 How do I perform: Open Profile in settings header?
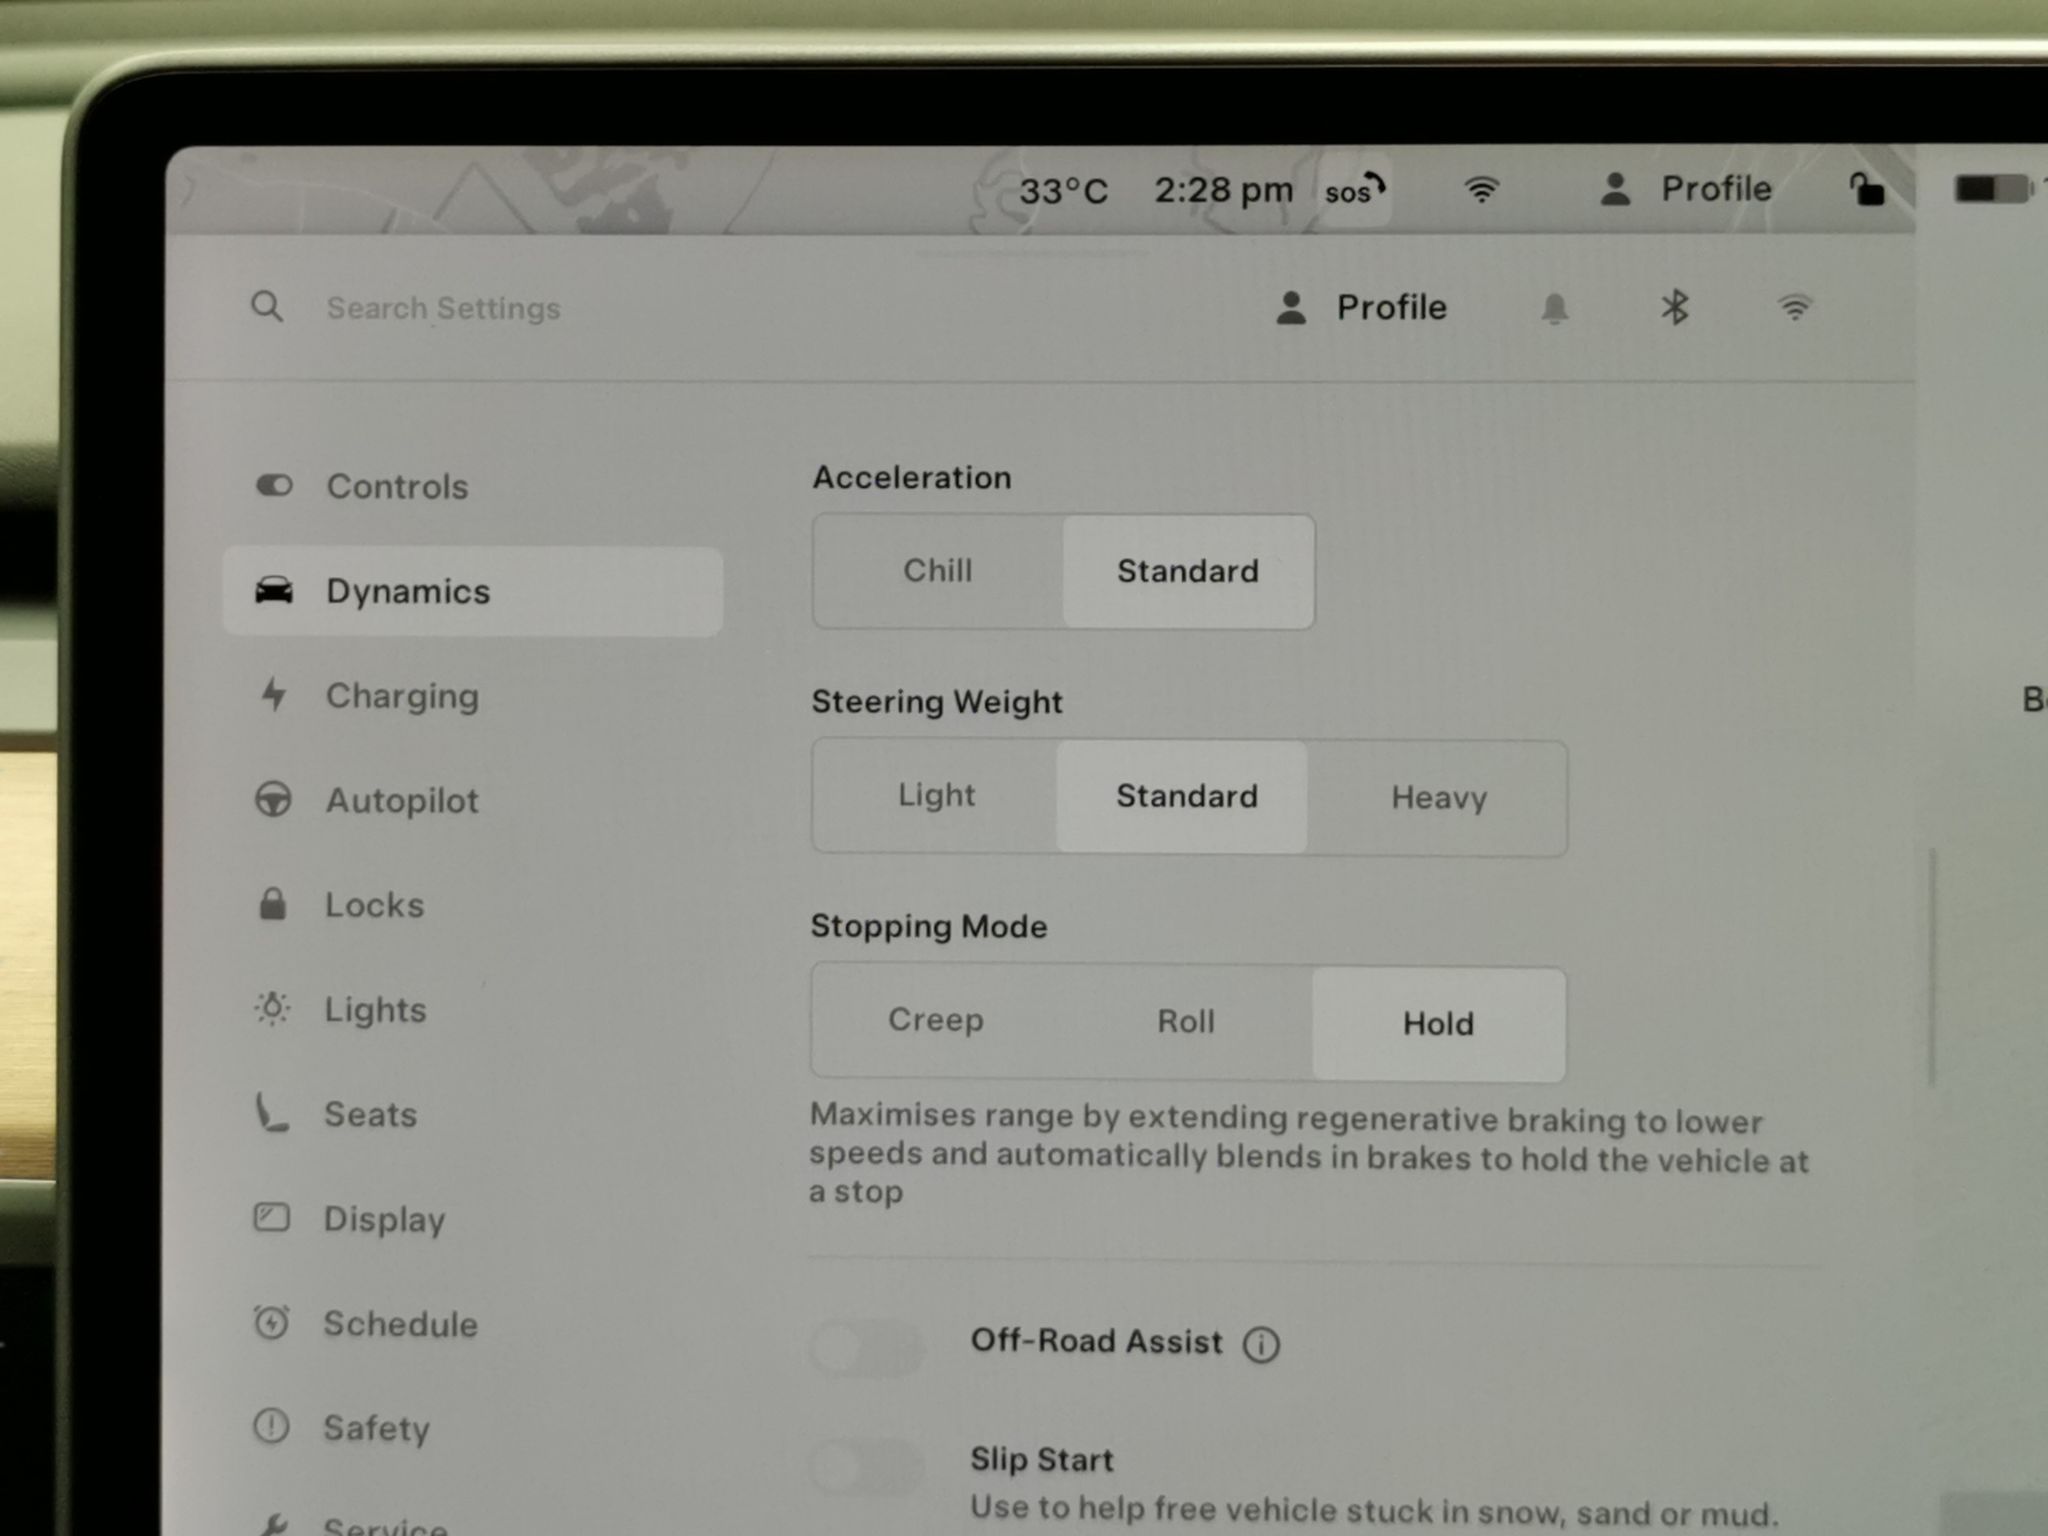1361,307
